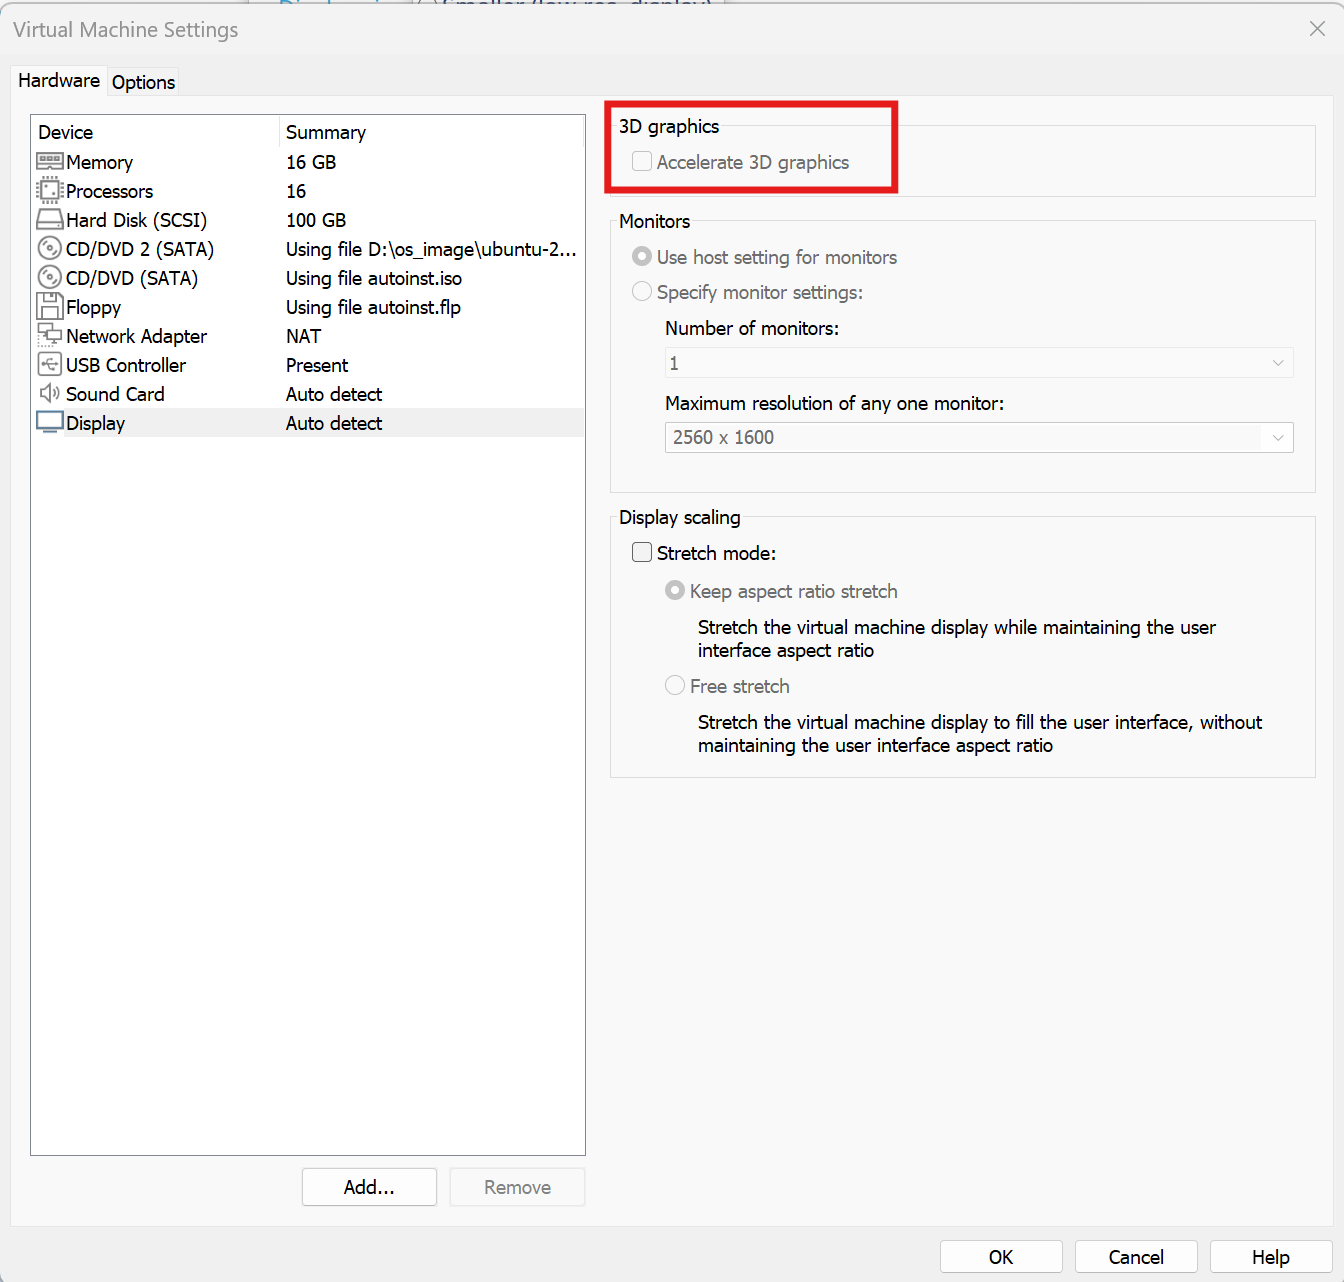Click the Floppy drive icon
The image size is (1344, 1282).
pos(50,307)
